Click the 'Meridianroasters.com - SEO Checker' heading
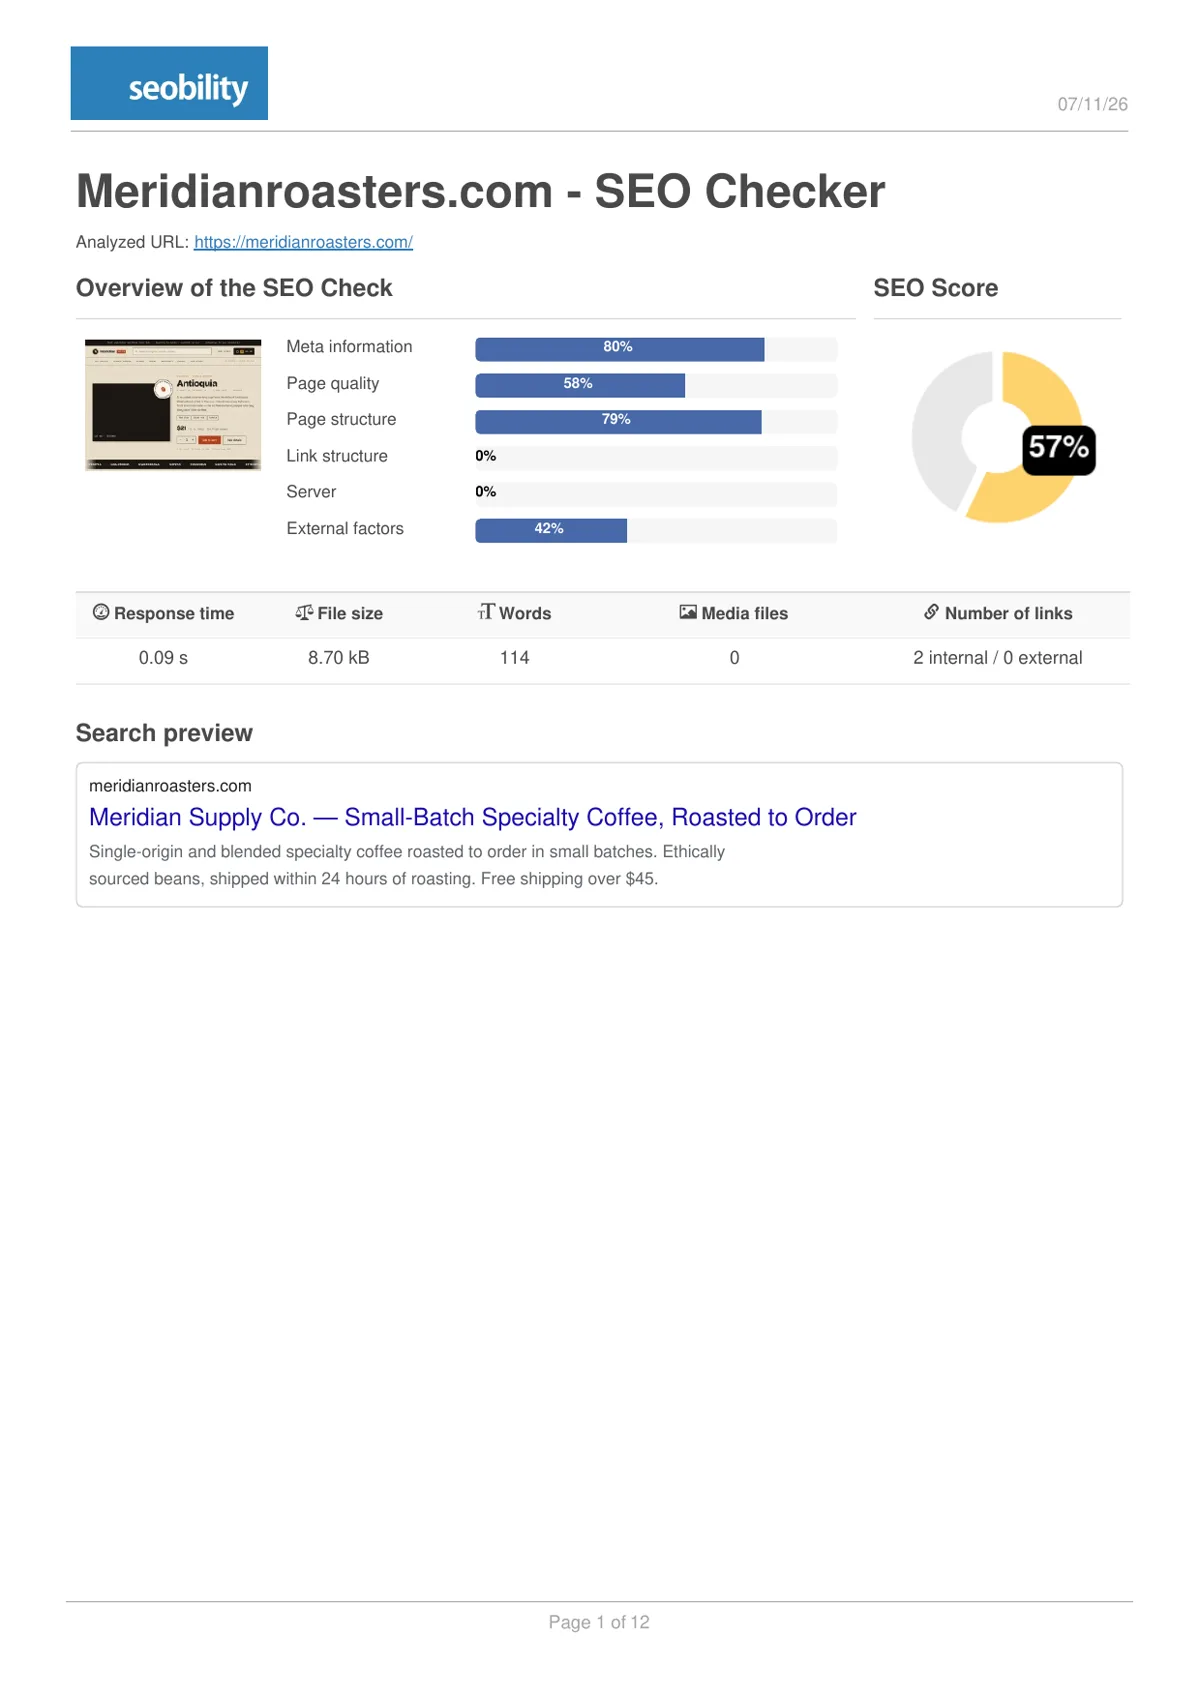The width and height of the screenshot is (1200, 1698). coord(481,191)
